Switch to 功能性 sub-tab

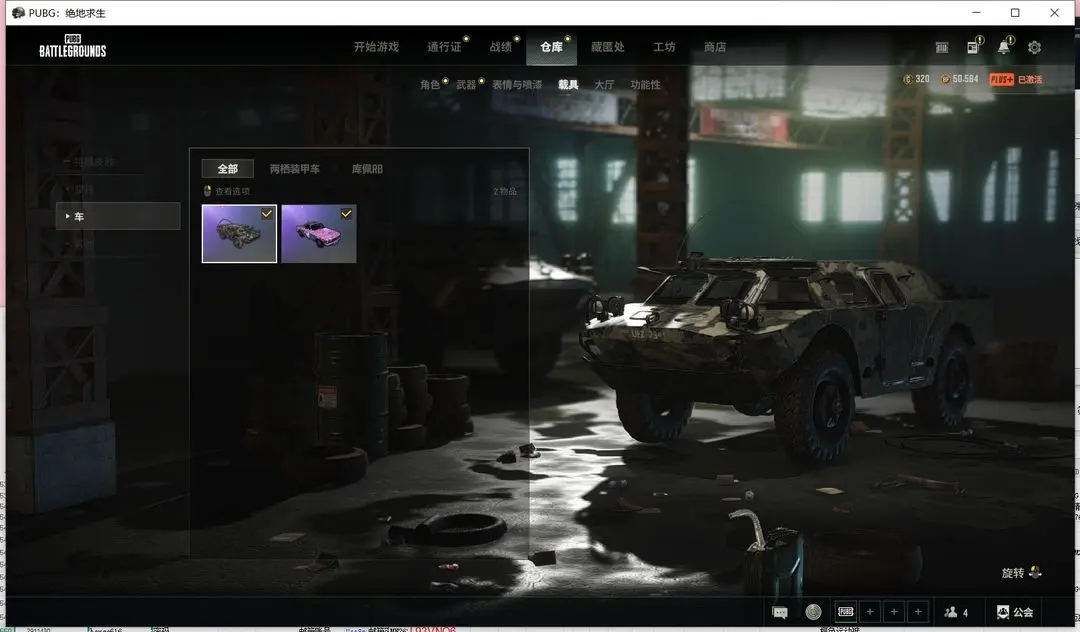pos(645,85)
